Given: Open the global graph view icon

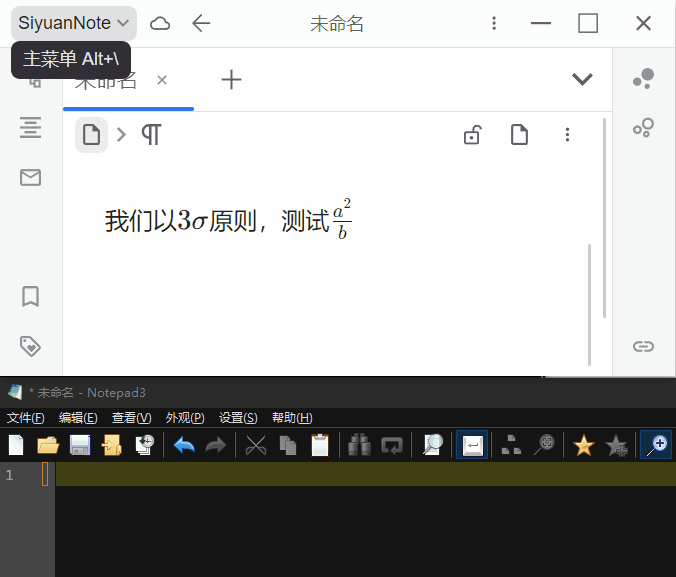Looking at the screenshot, I should (644, 78).
